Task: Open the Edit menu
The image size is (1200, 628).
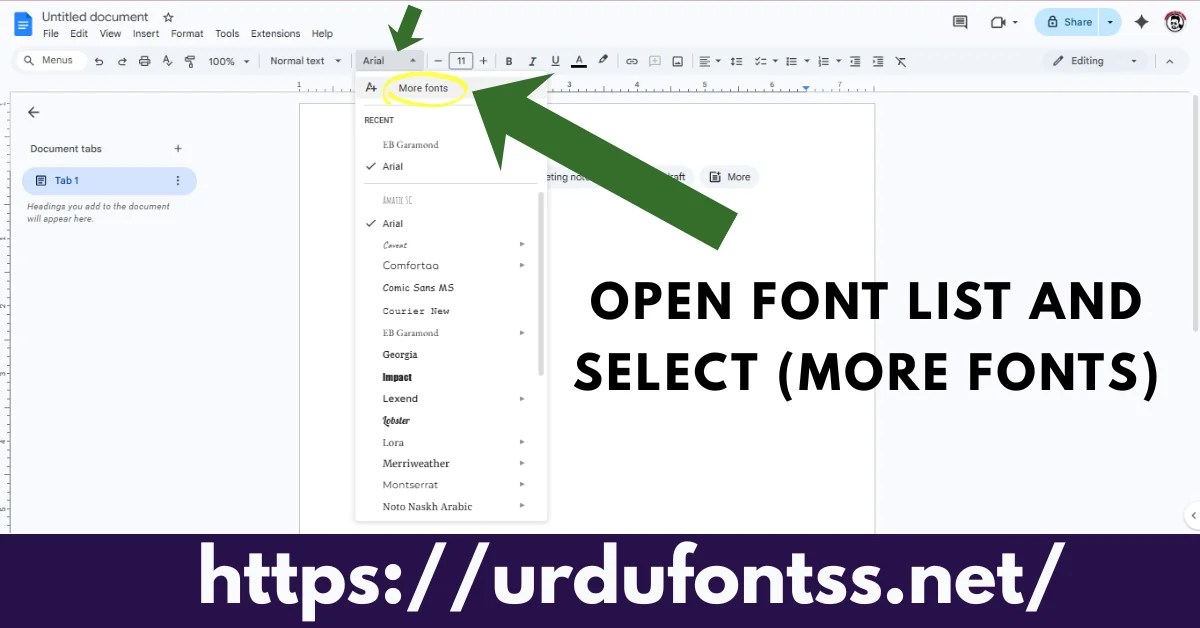Action: pos(79,34)
